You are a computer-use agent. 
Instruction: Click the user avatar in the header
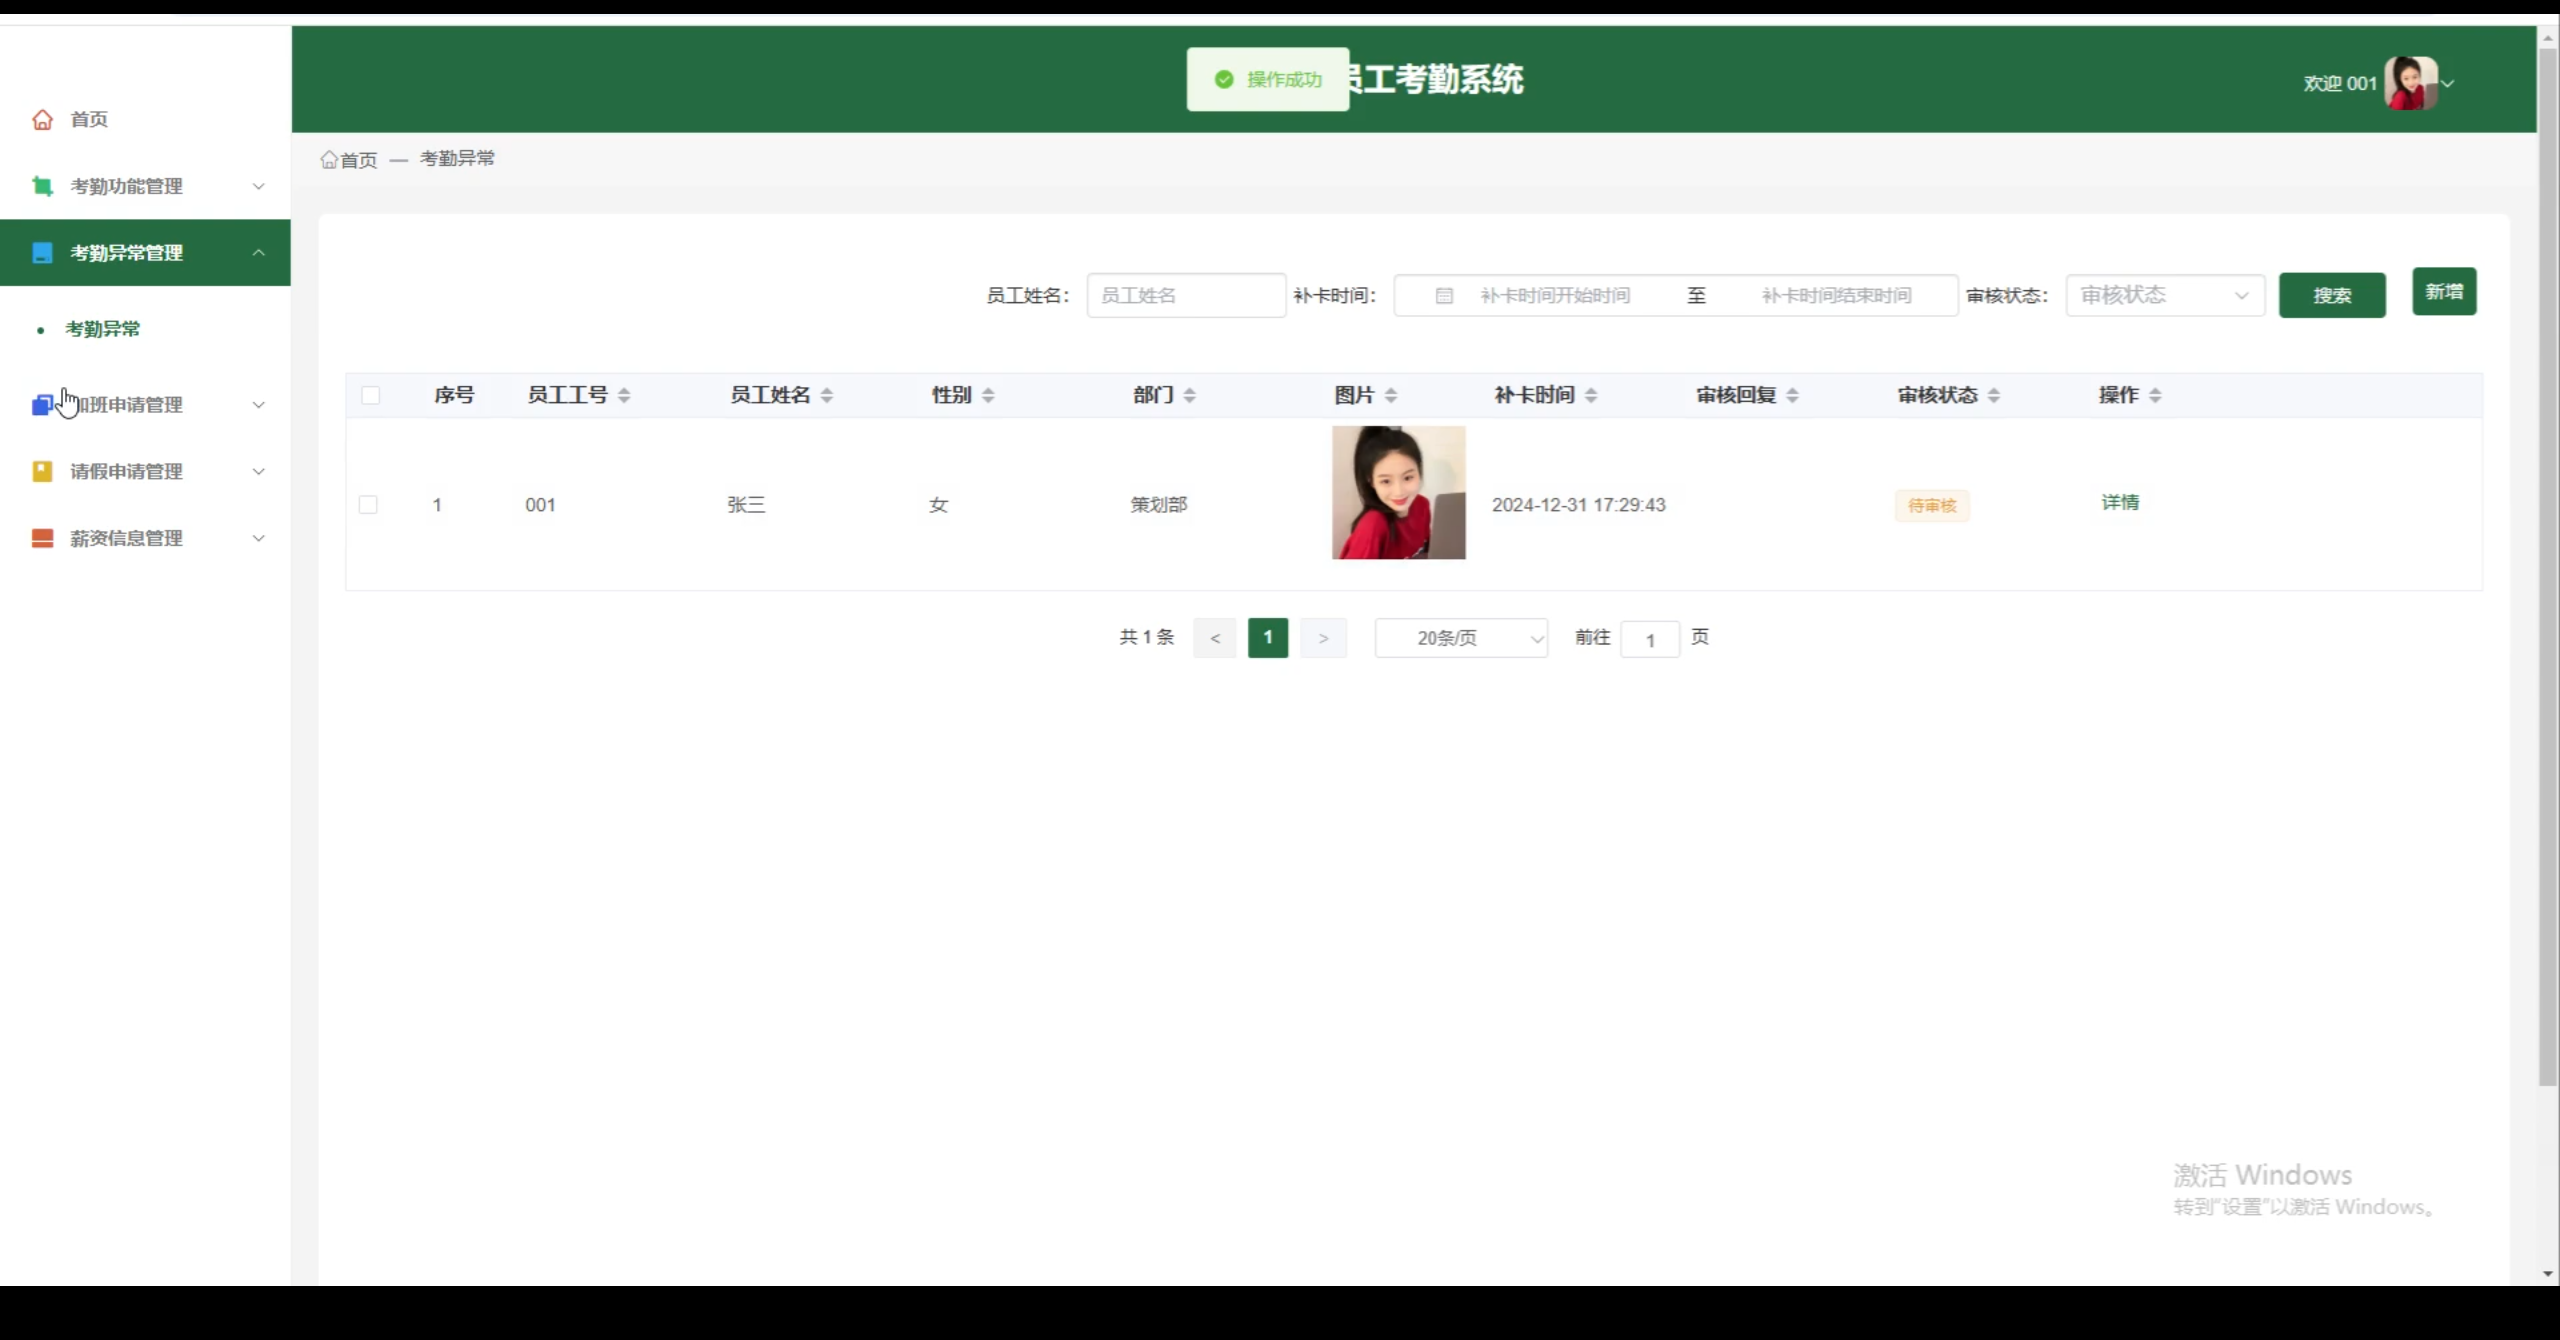pos(2410,83)
